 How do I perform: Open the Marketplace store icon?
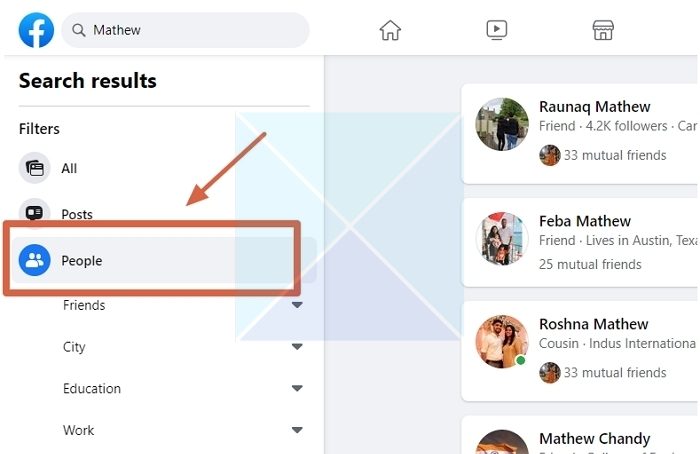tap(603, 30)
